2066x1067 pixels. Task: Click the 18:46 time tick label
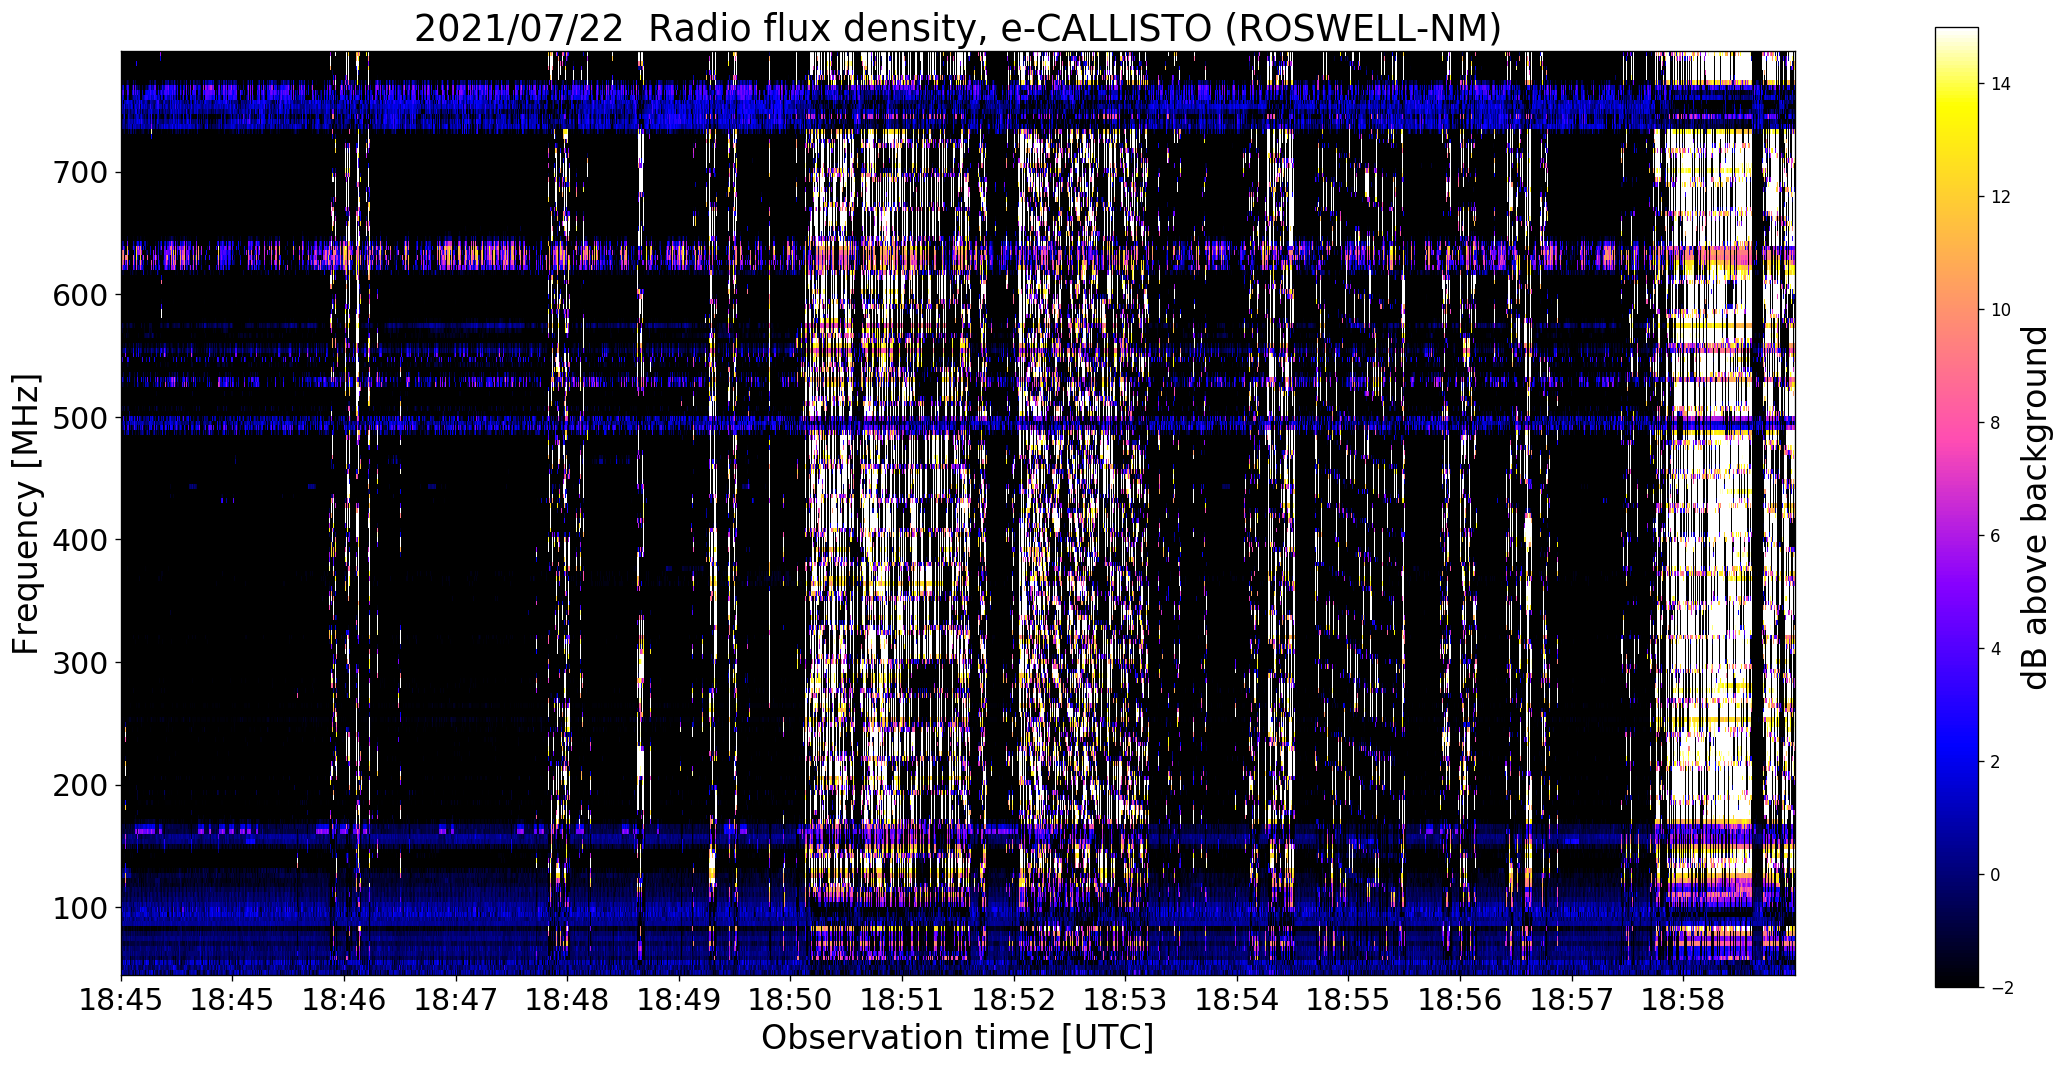coord(344,1000)
